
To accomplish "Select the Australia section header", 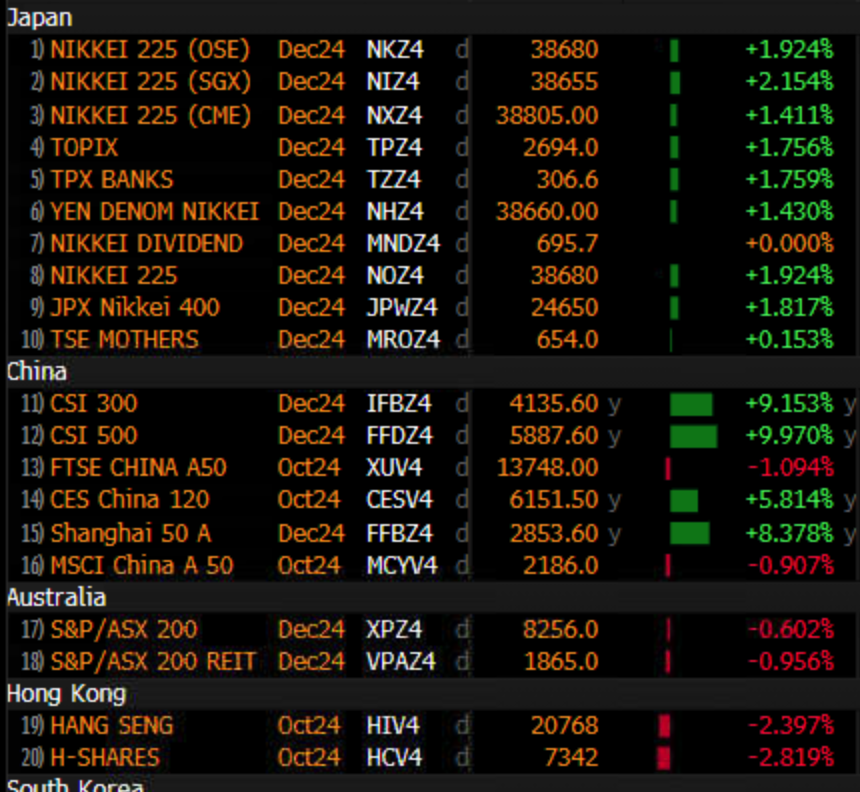I will point(56,597).
